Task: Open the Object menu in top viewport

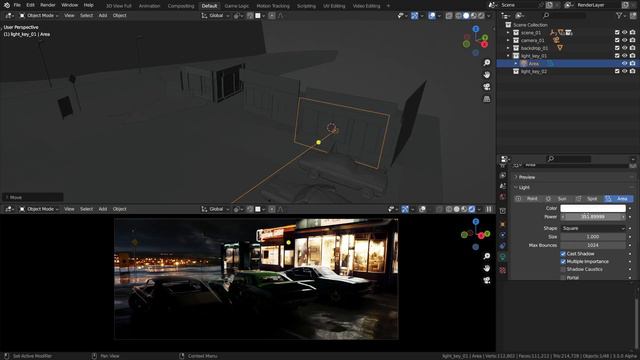Action: point(119,16)
